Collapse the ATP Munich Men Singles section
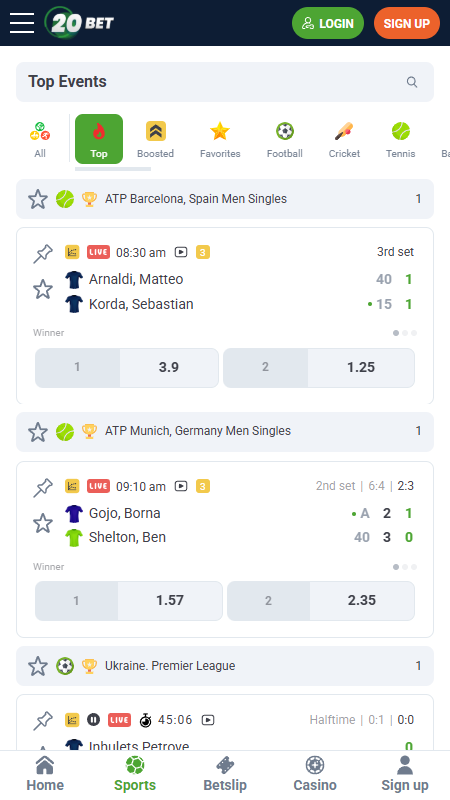The image size is (450, 800). 225,432
